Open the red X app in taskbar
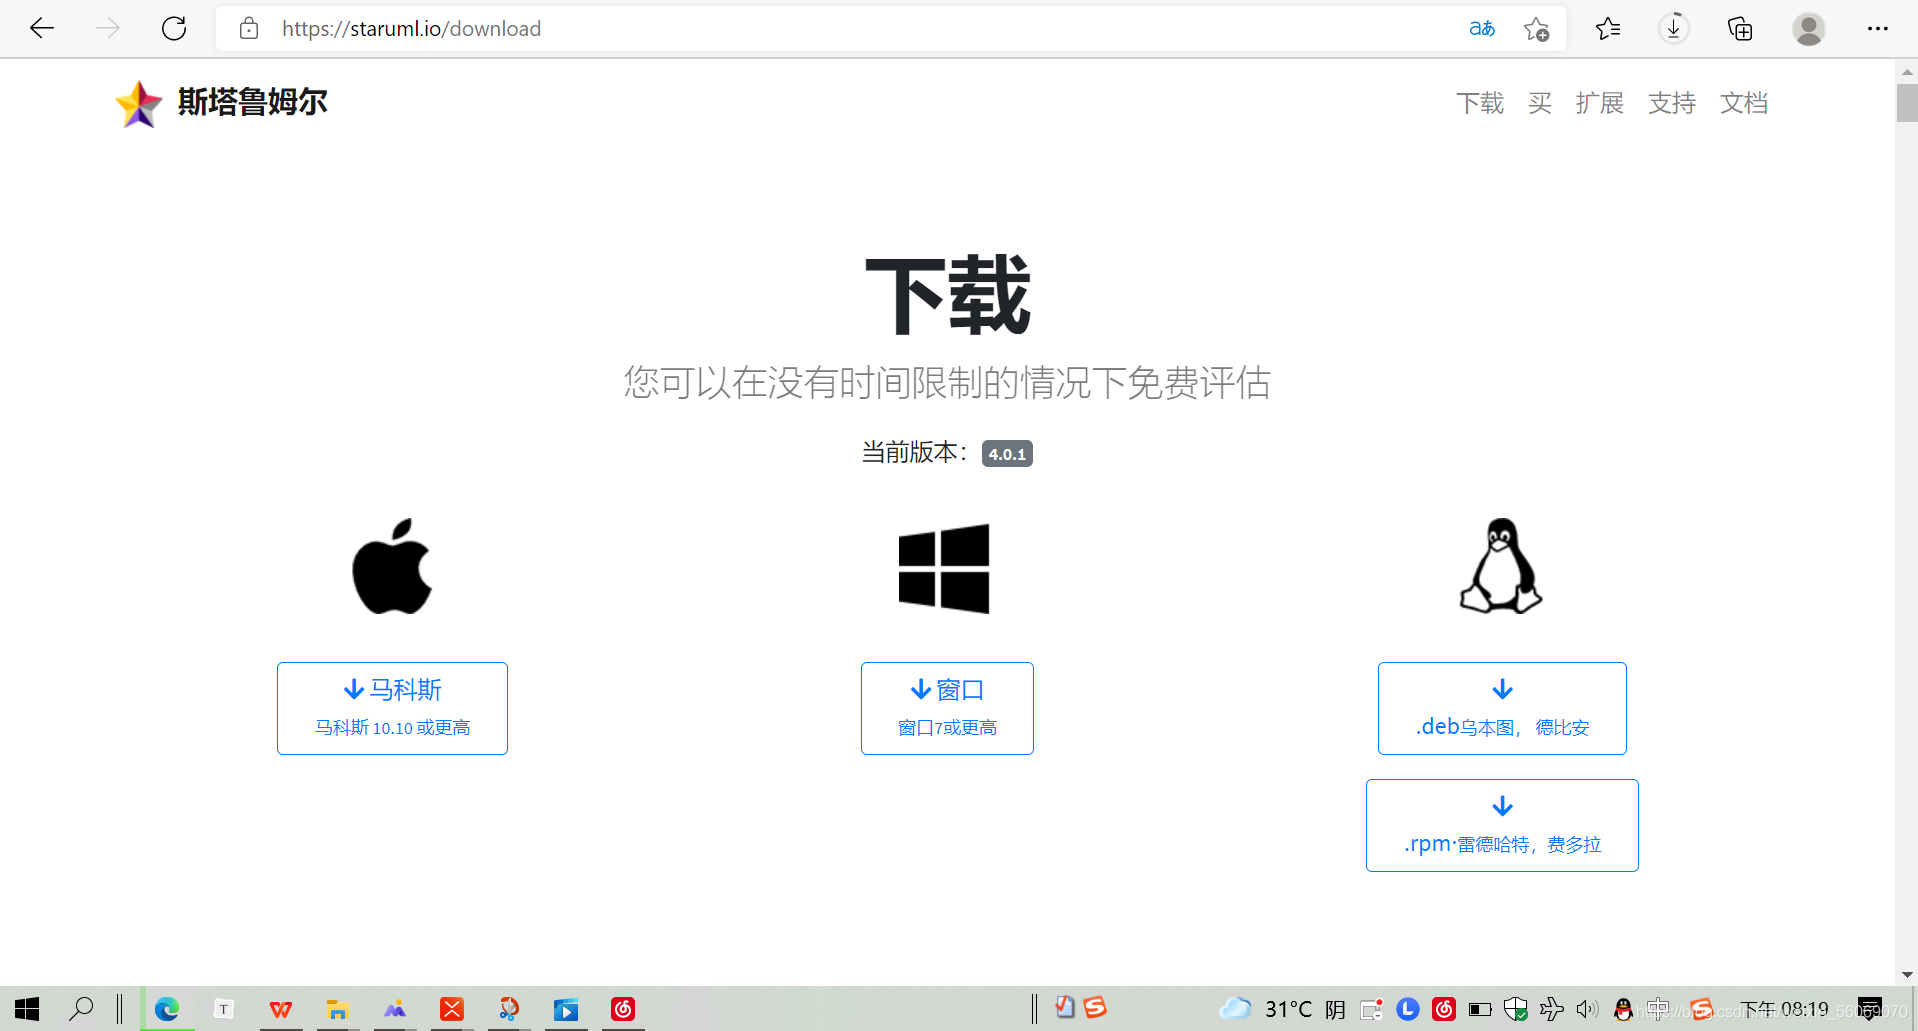The height and width of the screenshot is (1031, 1918). coord(452,1009)
